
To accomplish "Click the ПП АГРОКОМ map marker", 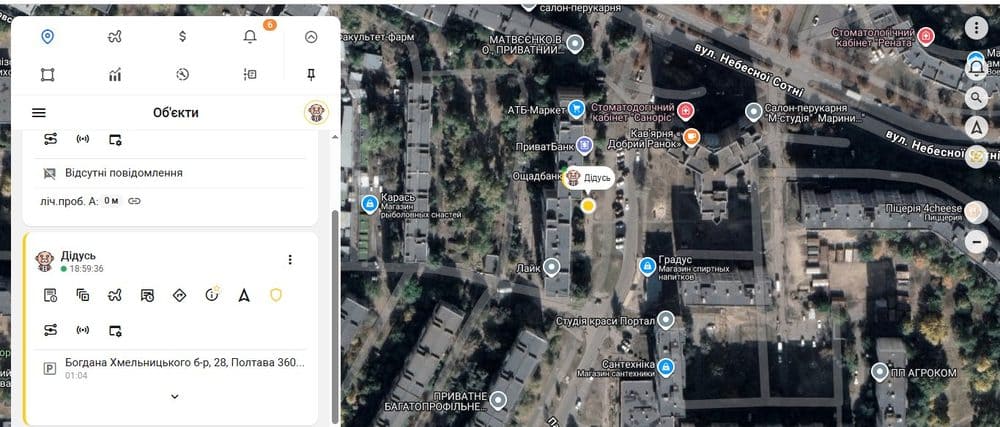I will click(880, 372).
